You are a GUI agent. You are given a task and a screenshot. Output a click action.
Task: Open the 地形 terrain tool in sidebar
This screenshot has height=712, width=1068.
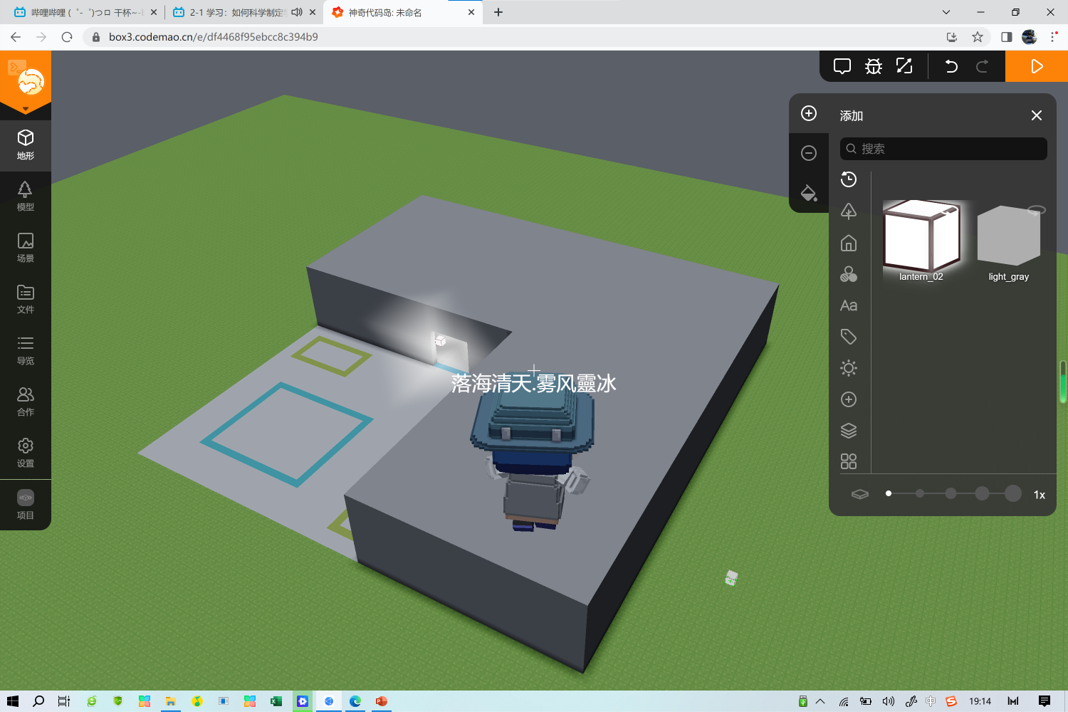click(25, 145)
